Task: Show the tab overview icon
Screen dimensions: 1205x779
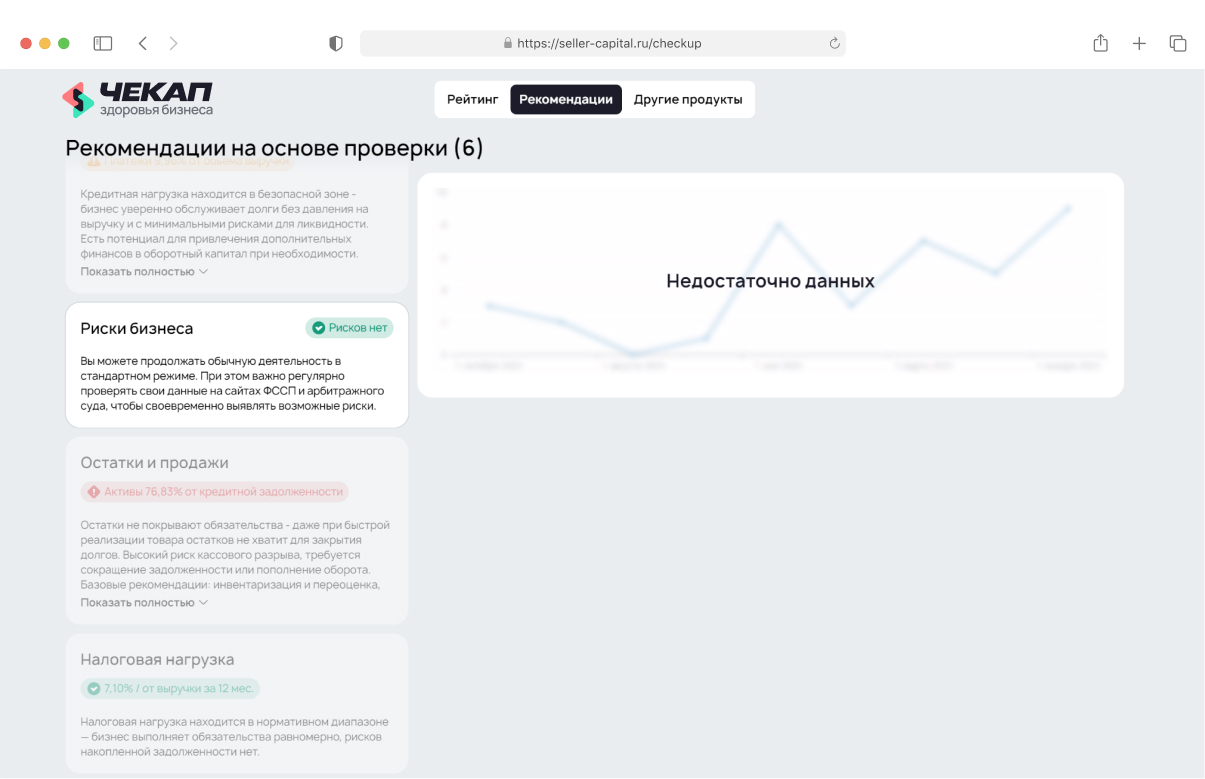Action: (x=1178, y=43)
